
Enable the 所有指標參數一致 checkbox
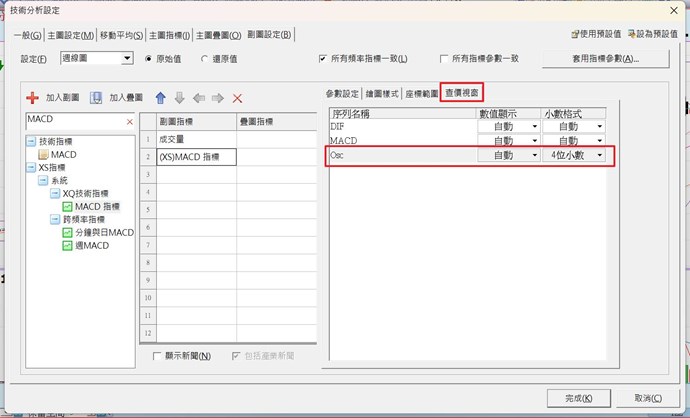coord(443,59)
